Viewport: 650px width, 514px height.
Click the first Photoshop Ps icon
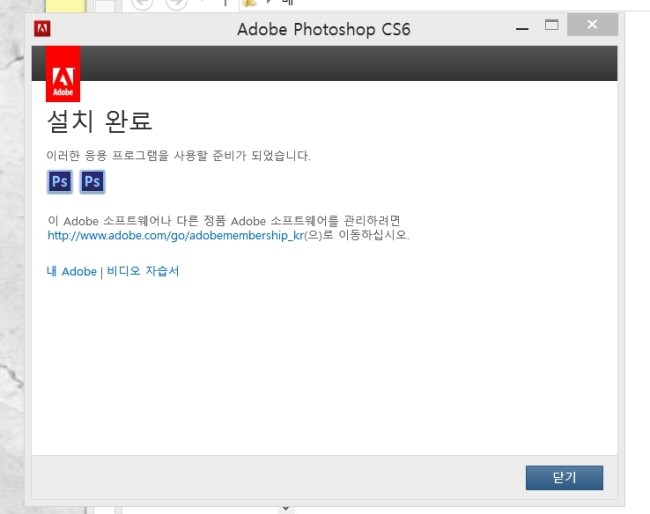[x=60, y=182]
